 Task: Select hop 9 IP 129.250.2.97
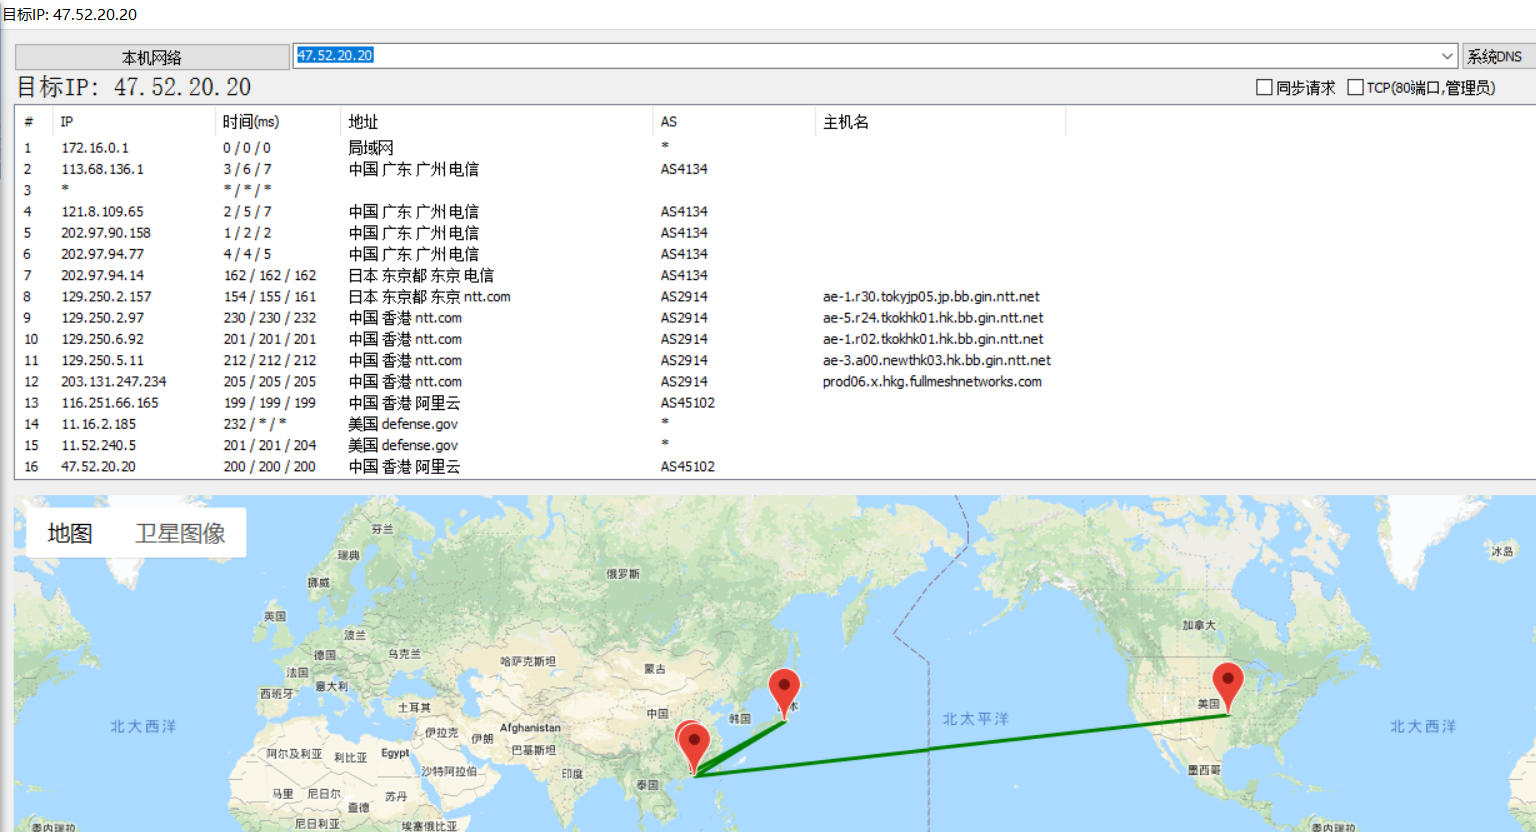tap(103, 318)
